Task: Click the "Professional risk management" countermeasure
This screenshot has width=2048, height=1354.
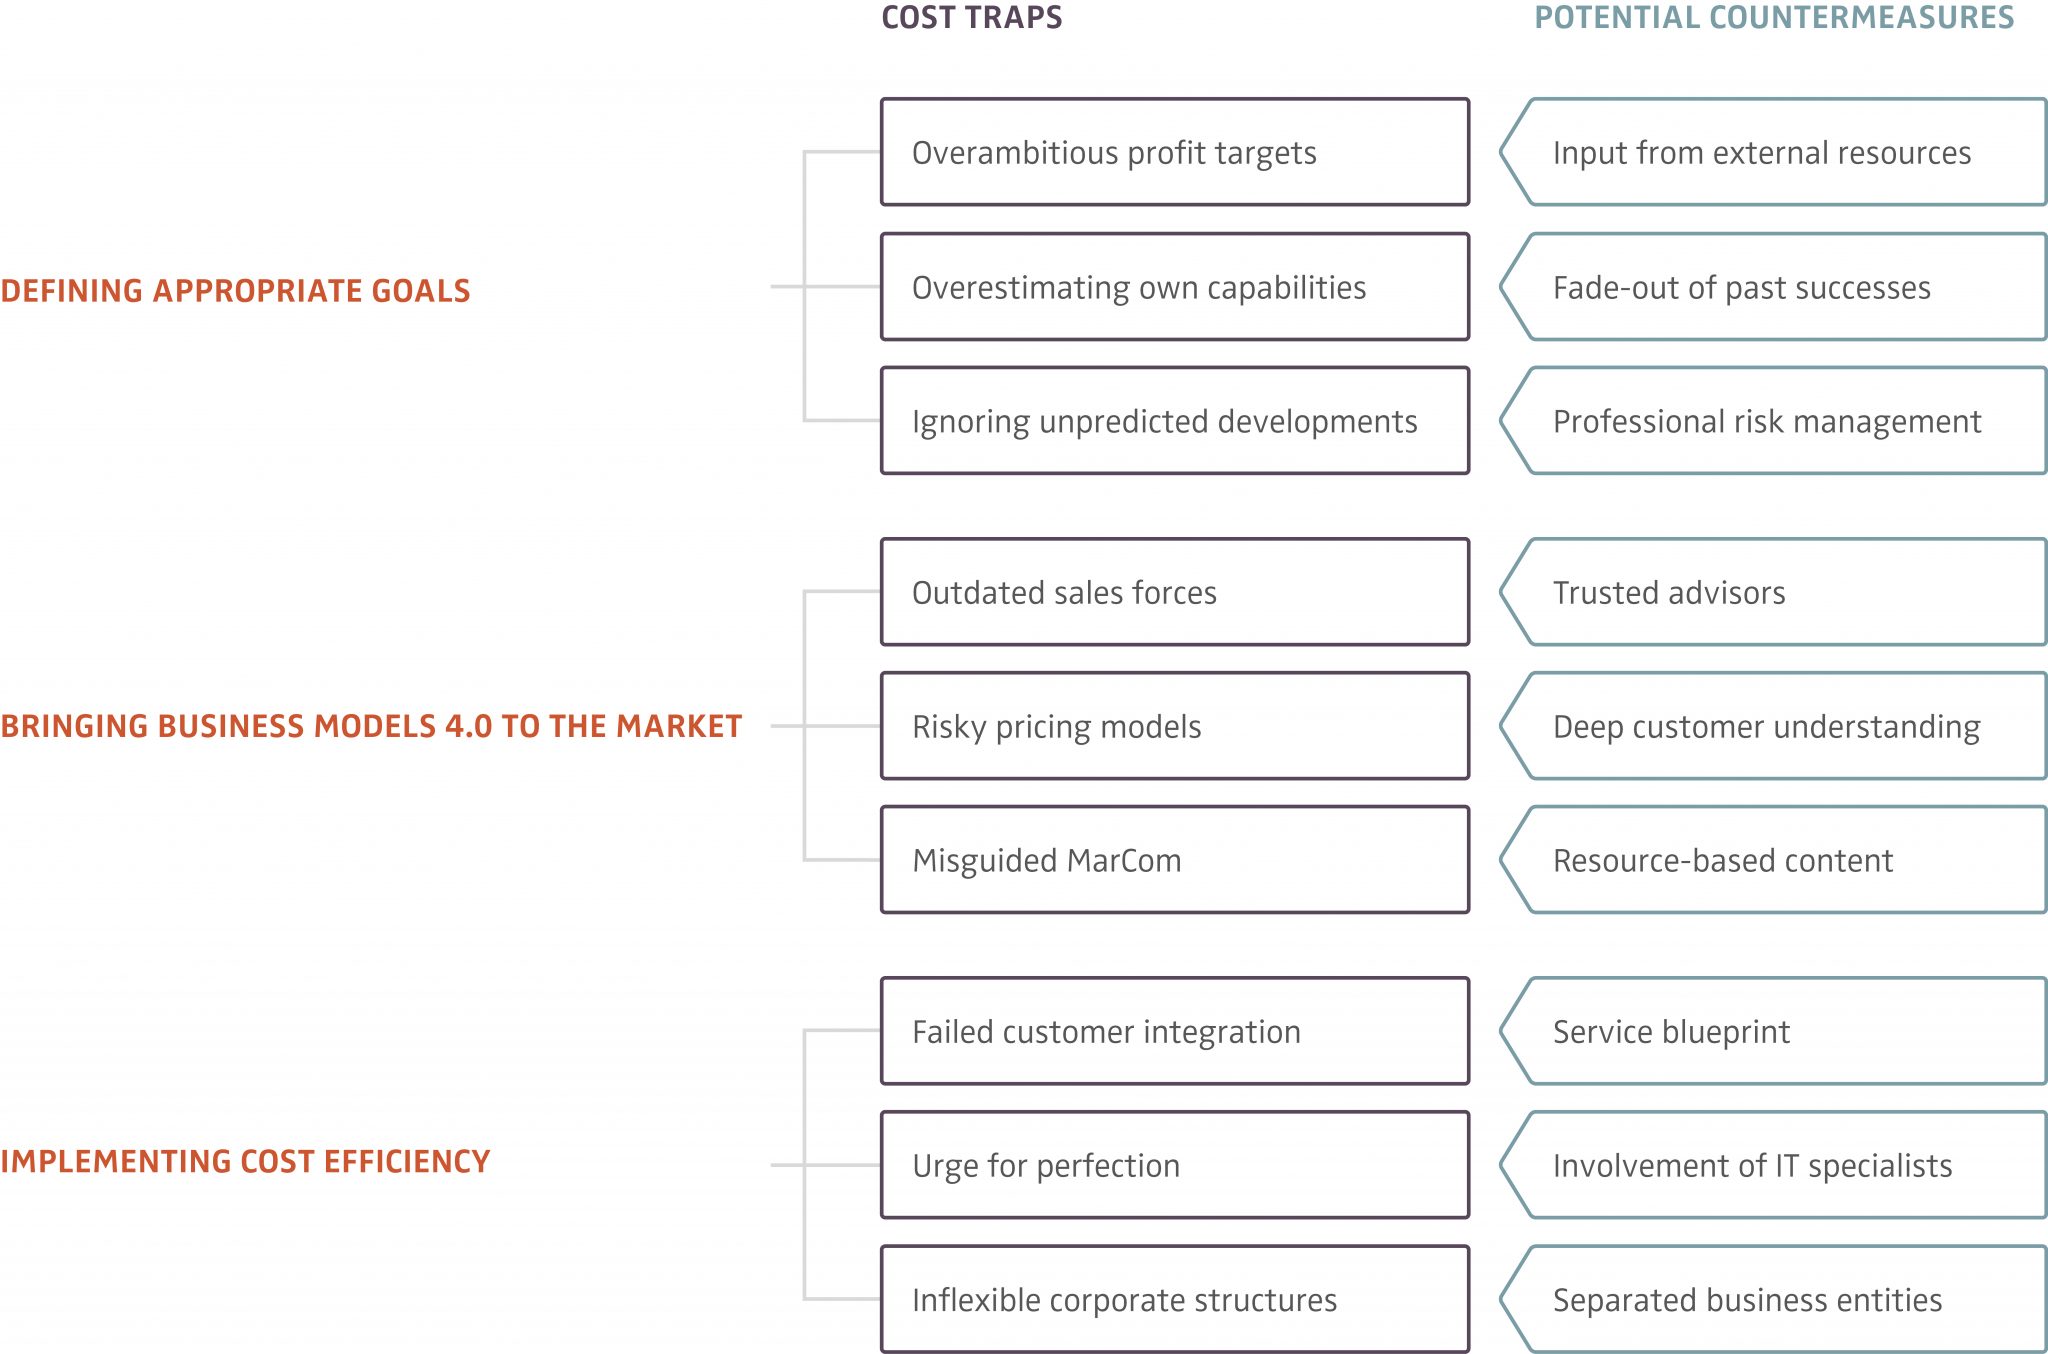Action: pos(1774,421)
